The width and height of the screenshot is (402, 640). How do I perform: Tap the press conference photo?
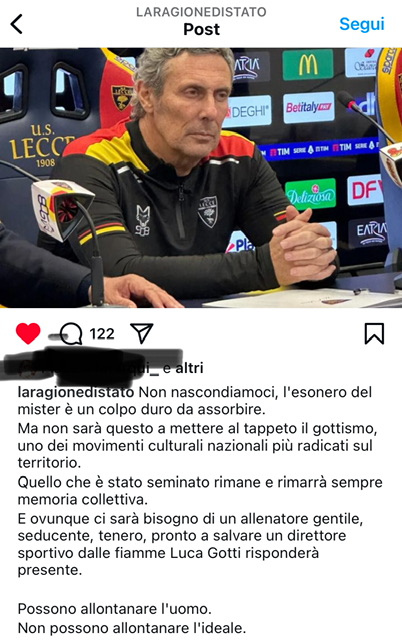coord(201,178)
